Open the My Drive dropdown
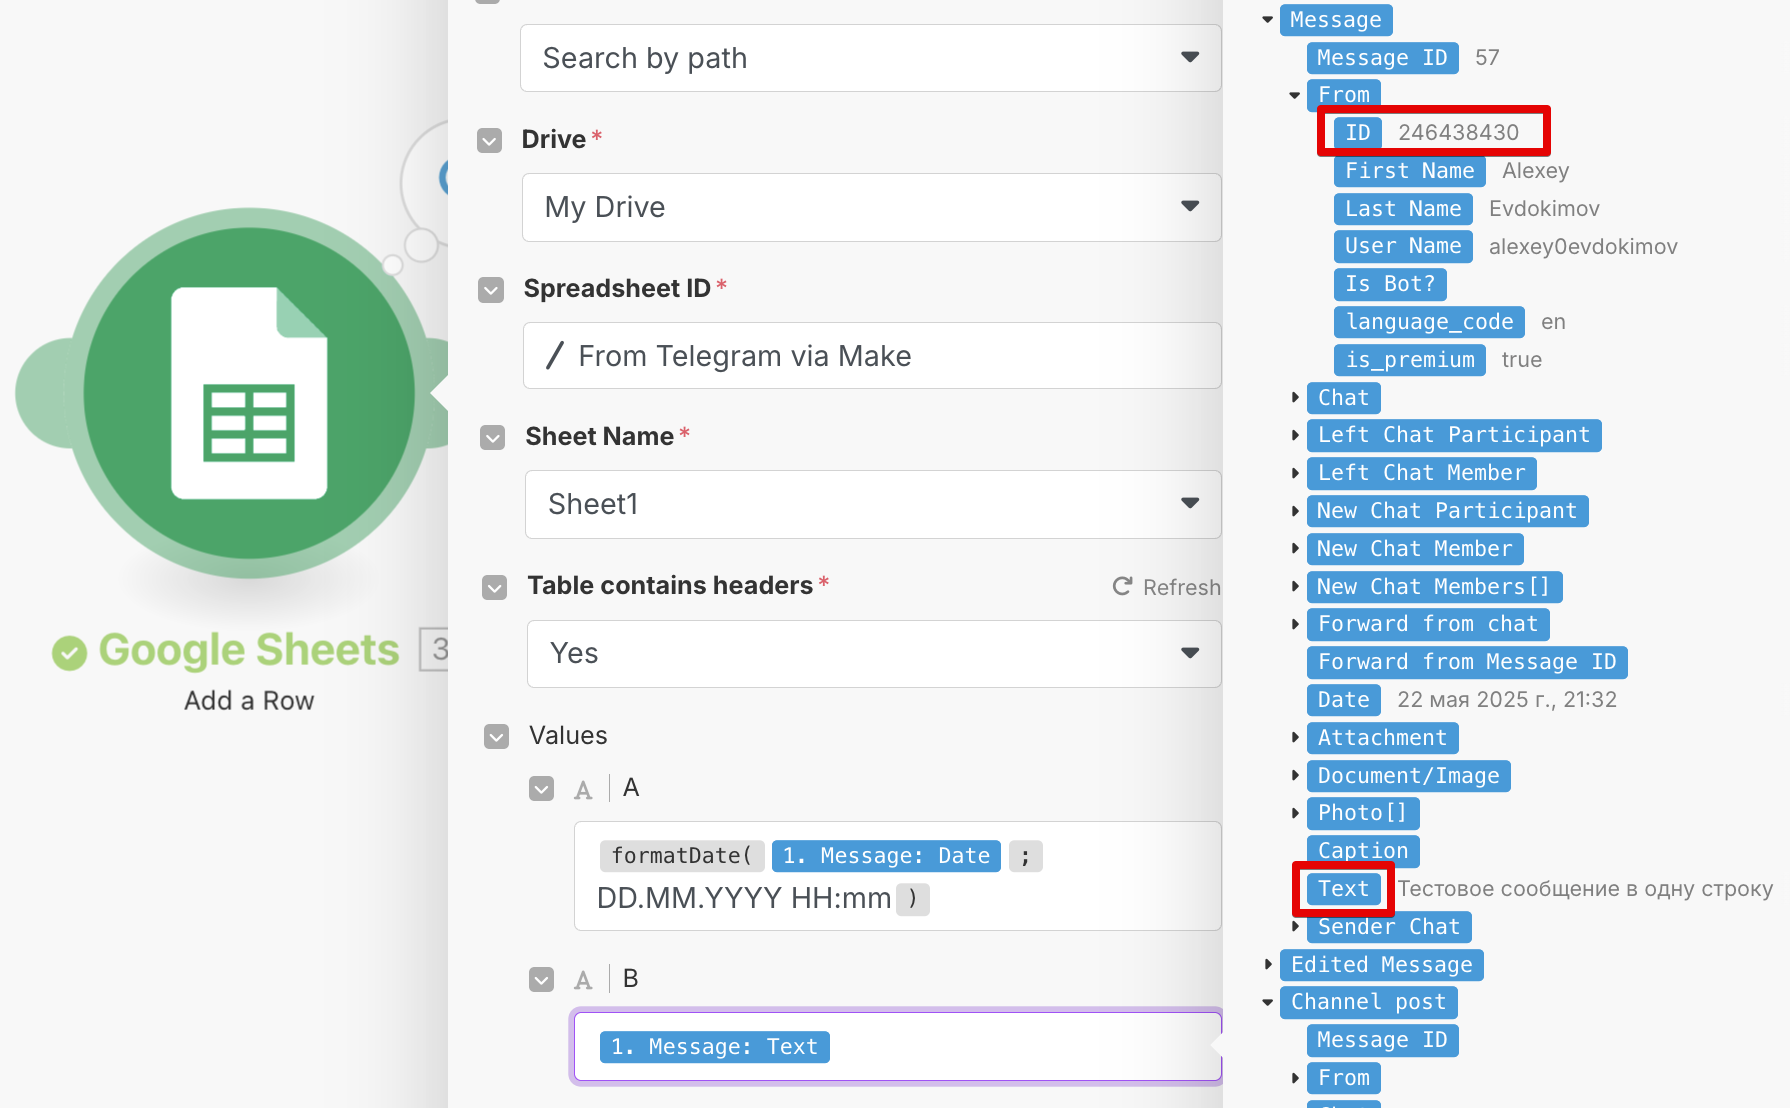This screenshot has height=1108, width=1790. (1189, 207)
